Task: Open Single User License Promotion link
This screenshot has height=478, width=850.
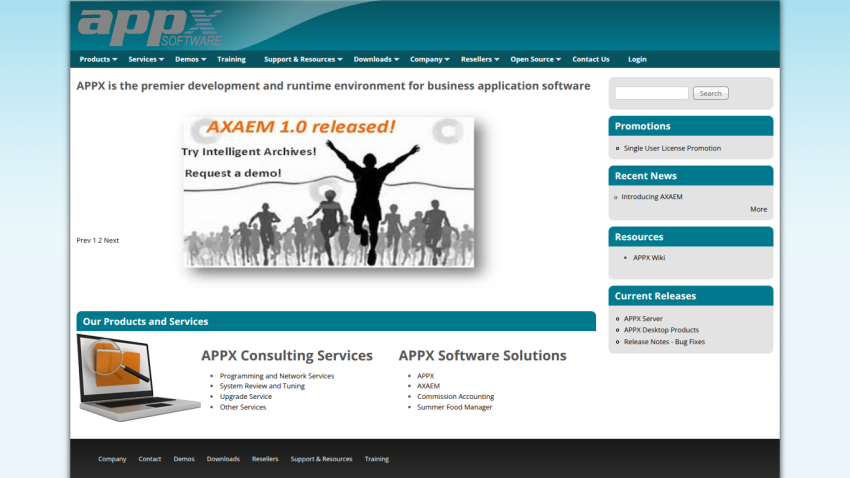Action: coord(672,148)
